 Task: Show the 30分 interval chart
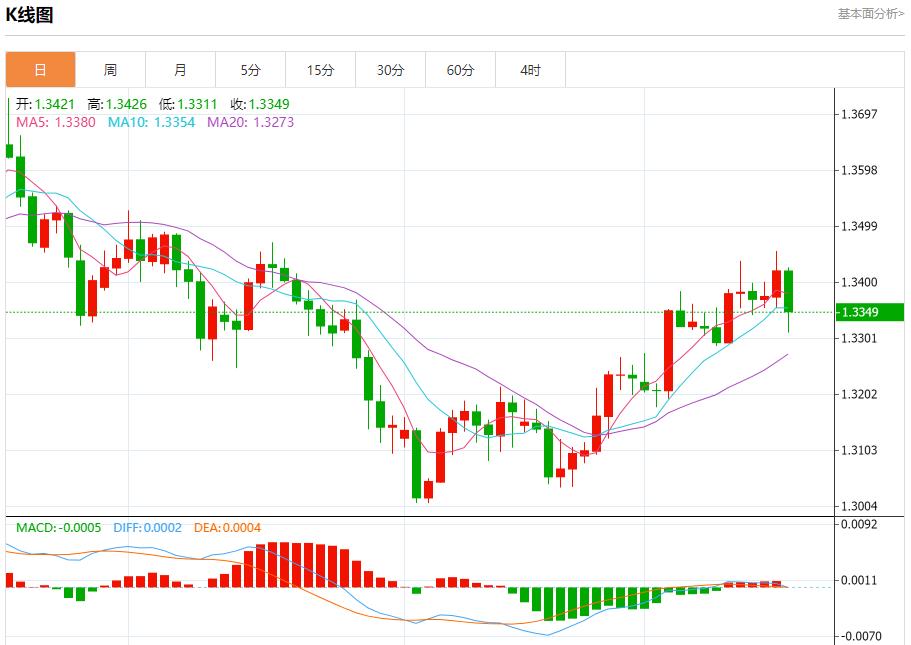pos(391,70)
